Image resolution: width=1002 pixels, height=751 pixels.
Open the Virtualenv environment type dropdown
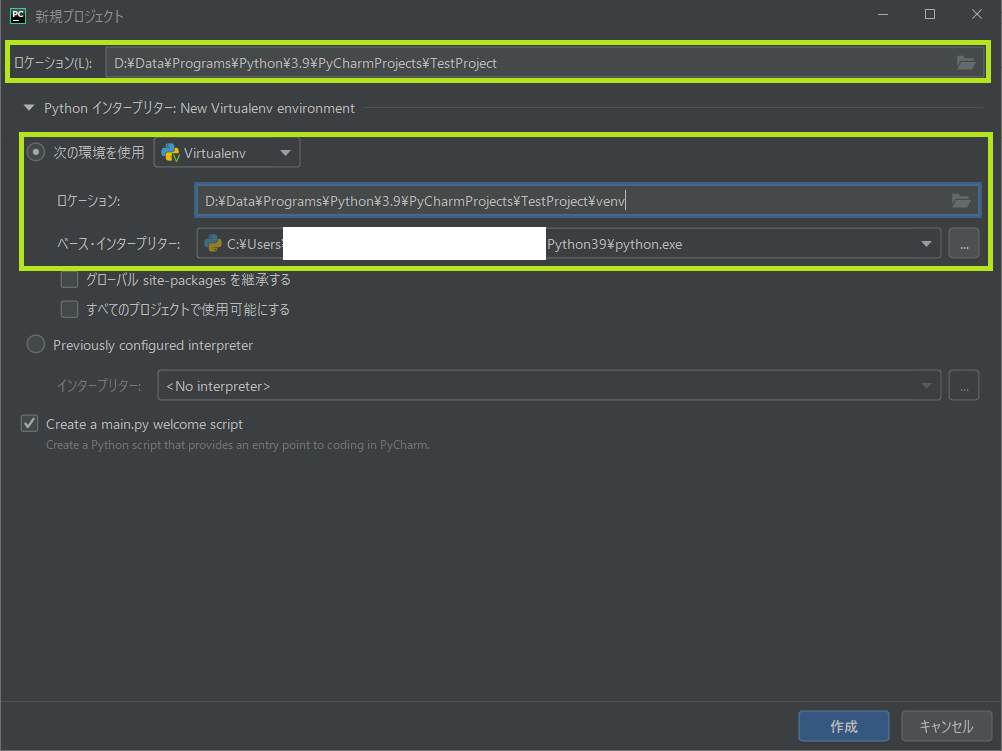227,153
